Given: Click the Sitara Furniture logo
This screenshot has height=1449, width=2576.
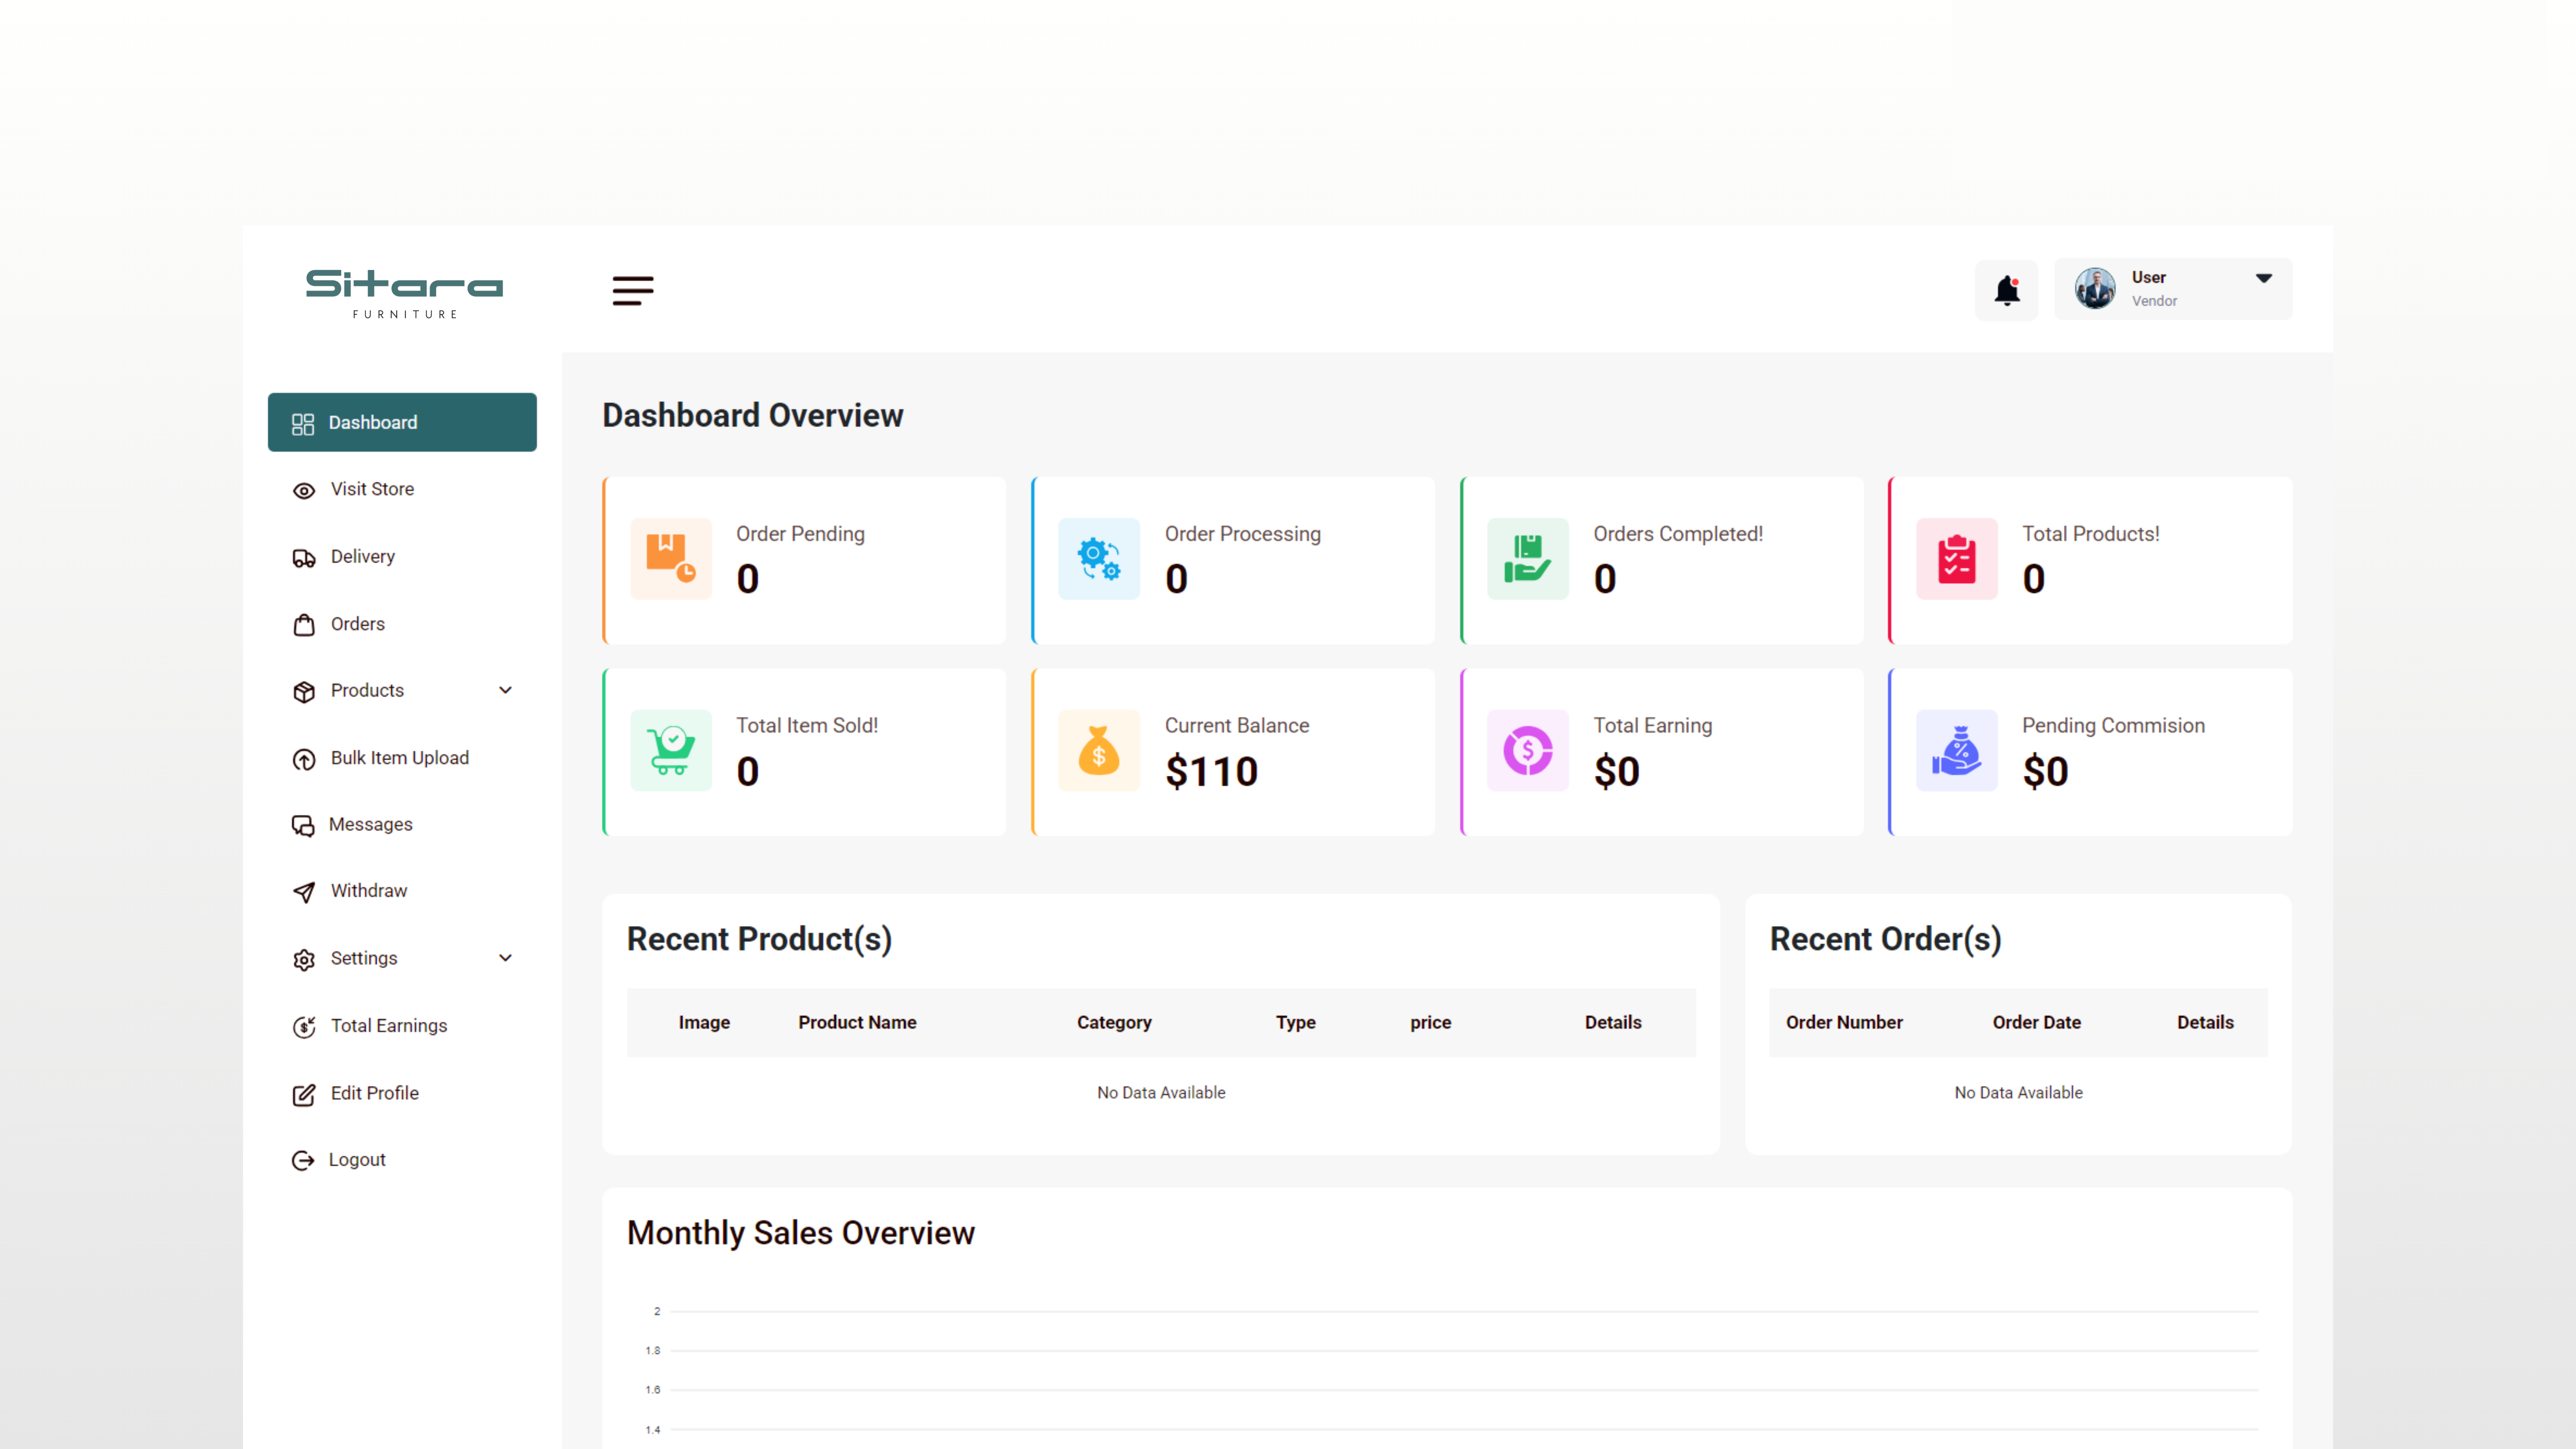Looking at the screenshot, I should 404,292.
